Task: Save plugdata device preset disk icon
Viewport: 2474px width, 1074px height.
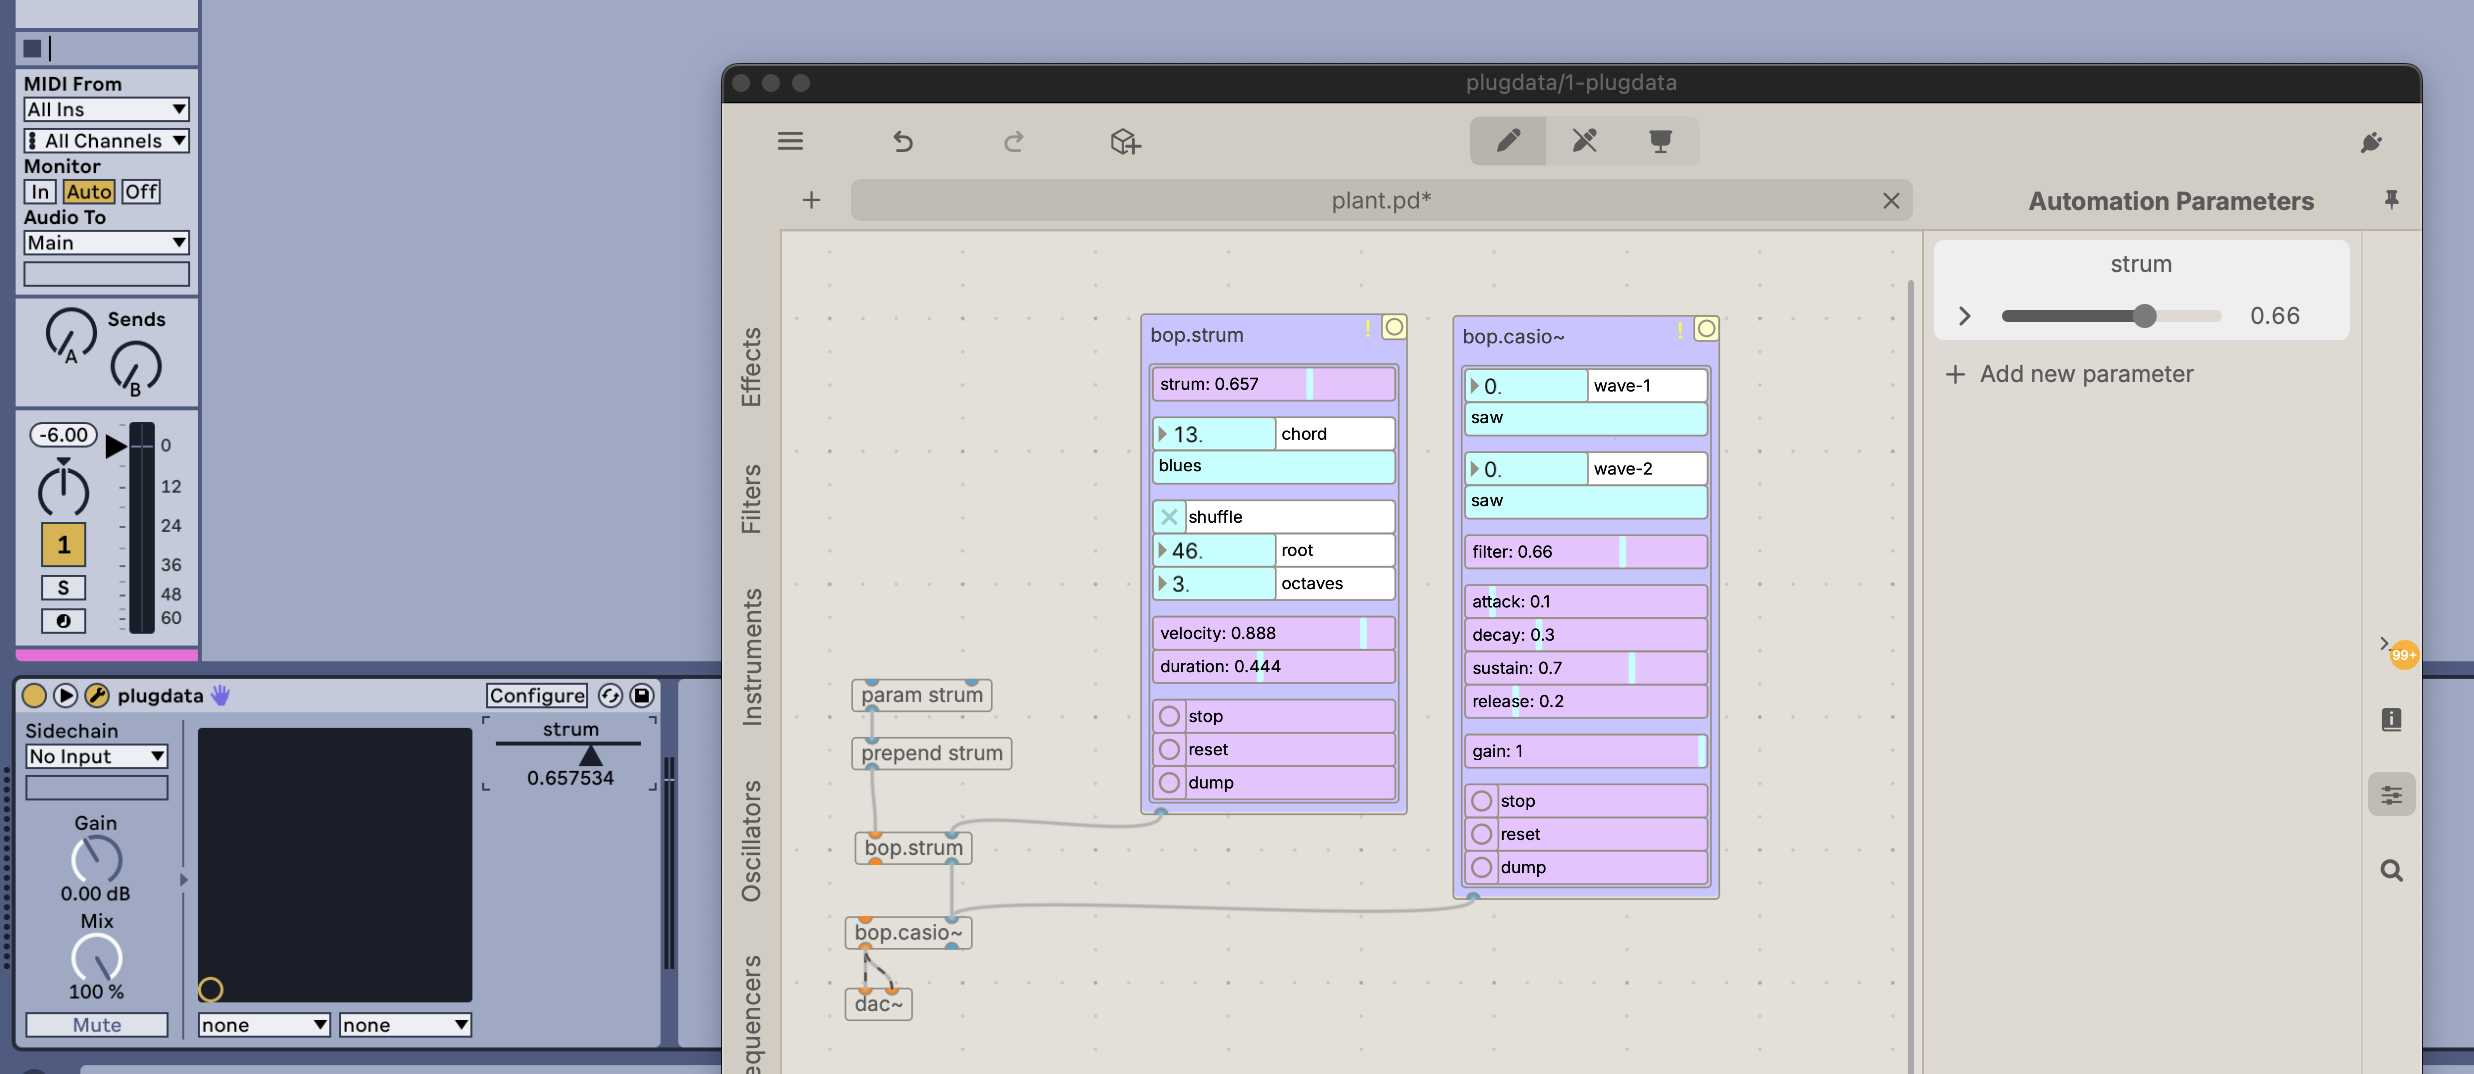Action: 642,695
